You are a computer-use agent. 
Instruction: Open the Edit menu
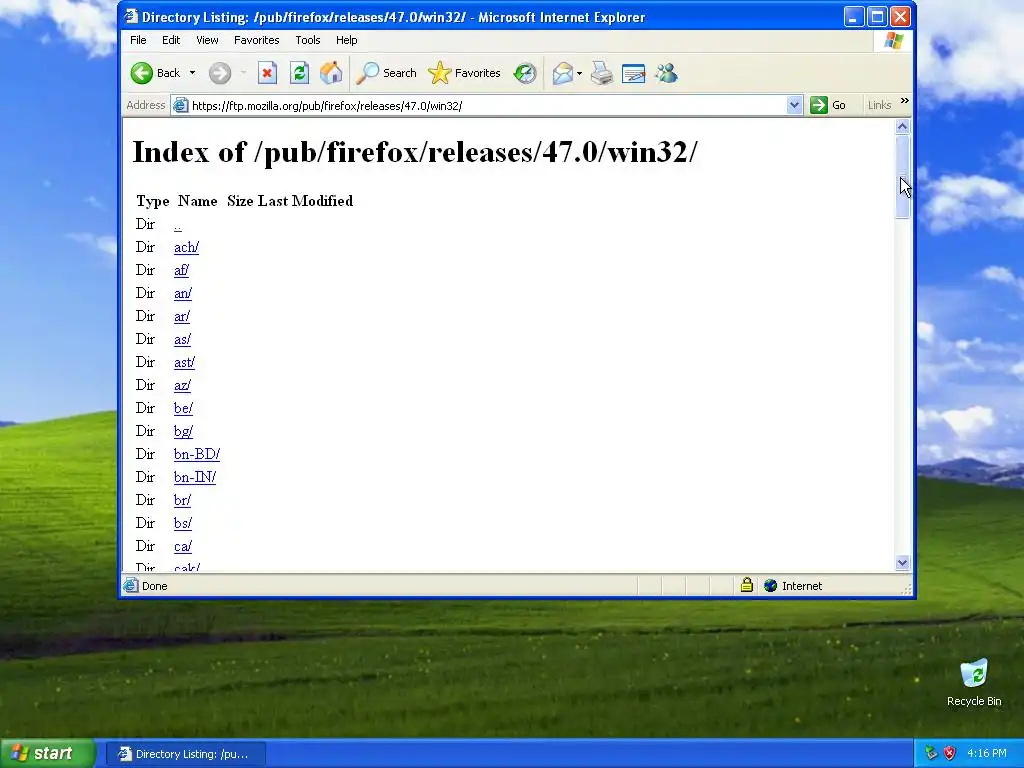coord(171,40)
